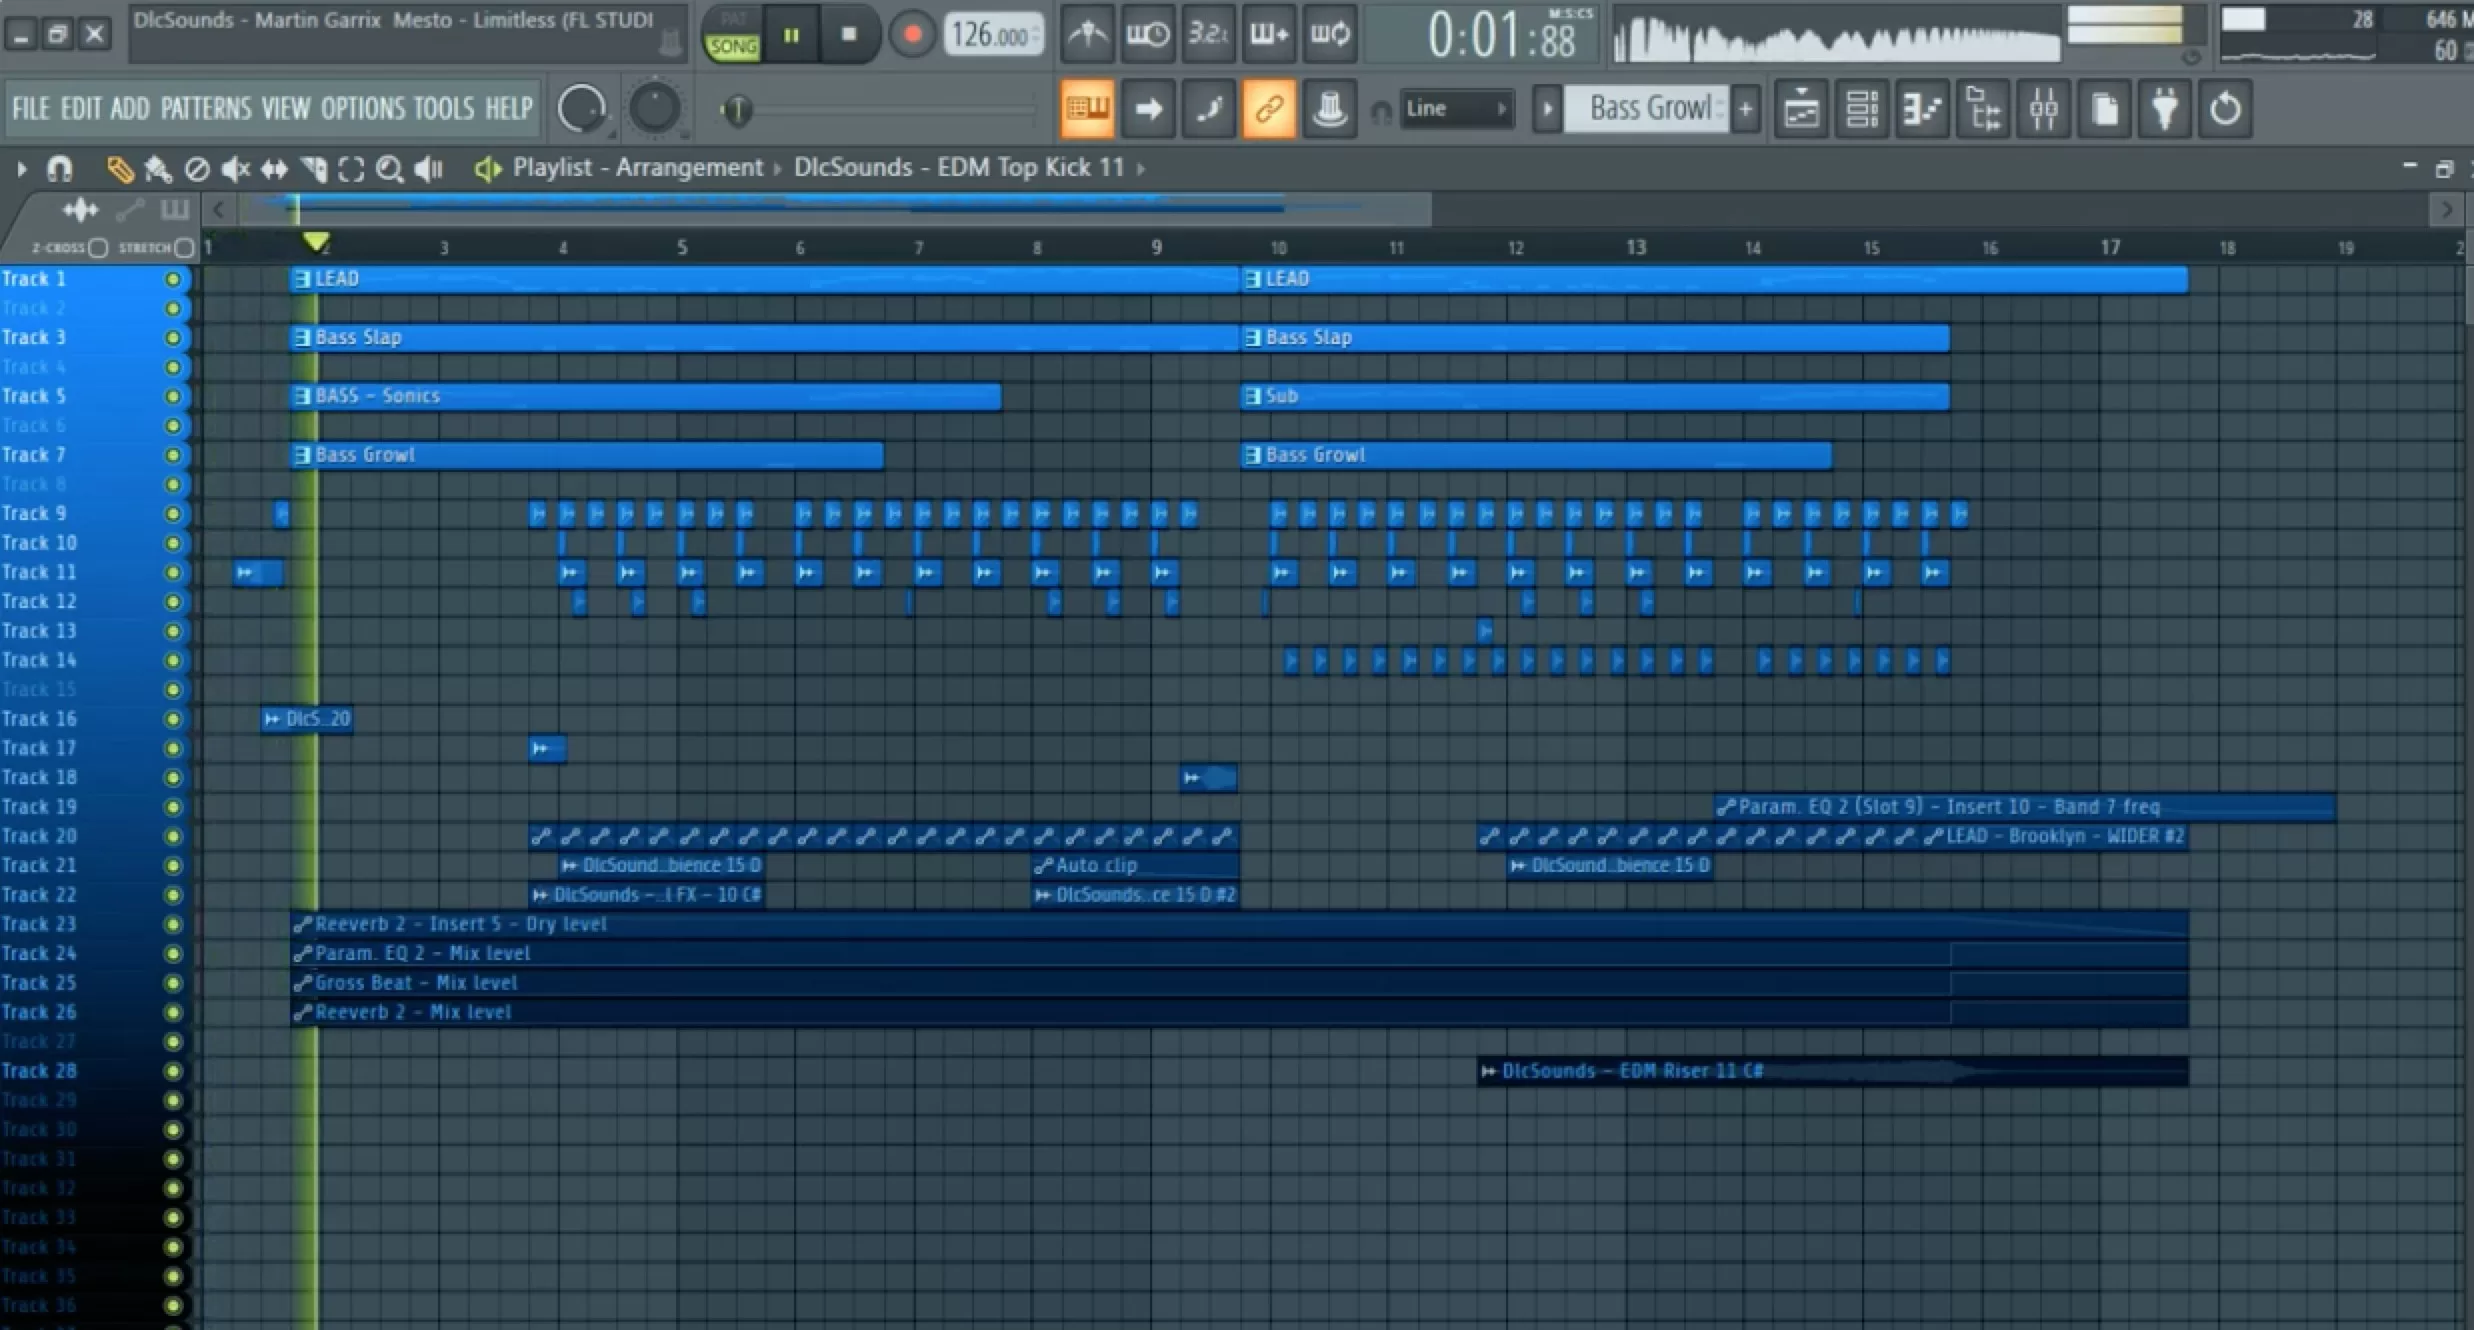The height and width of the screenshot is (1330, 2474).
Task: Pause playback with the pause button
Action: tap(791, 35)
